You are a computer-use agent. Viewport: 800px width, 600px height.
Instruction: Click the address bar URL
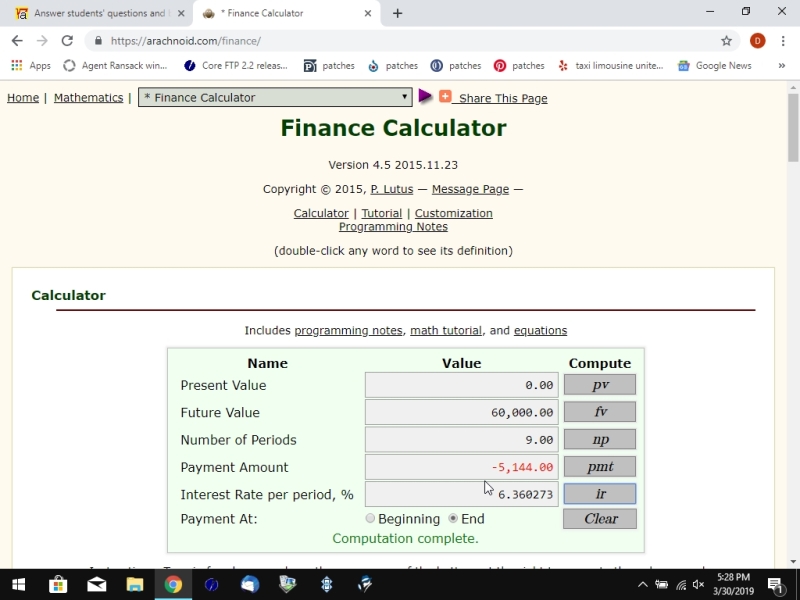(186, 41)
